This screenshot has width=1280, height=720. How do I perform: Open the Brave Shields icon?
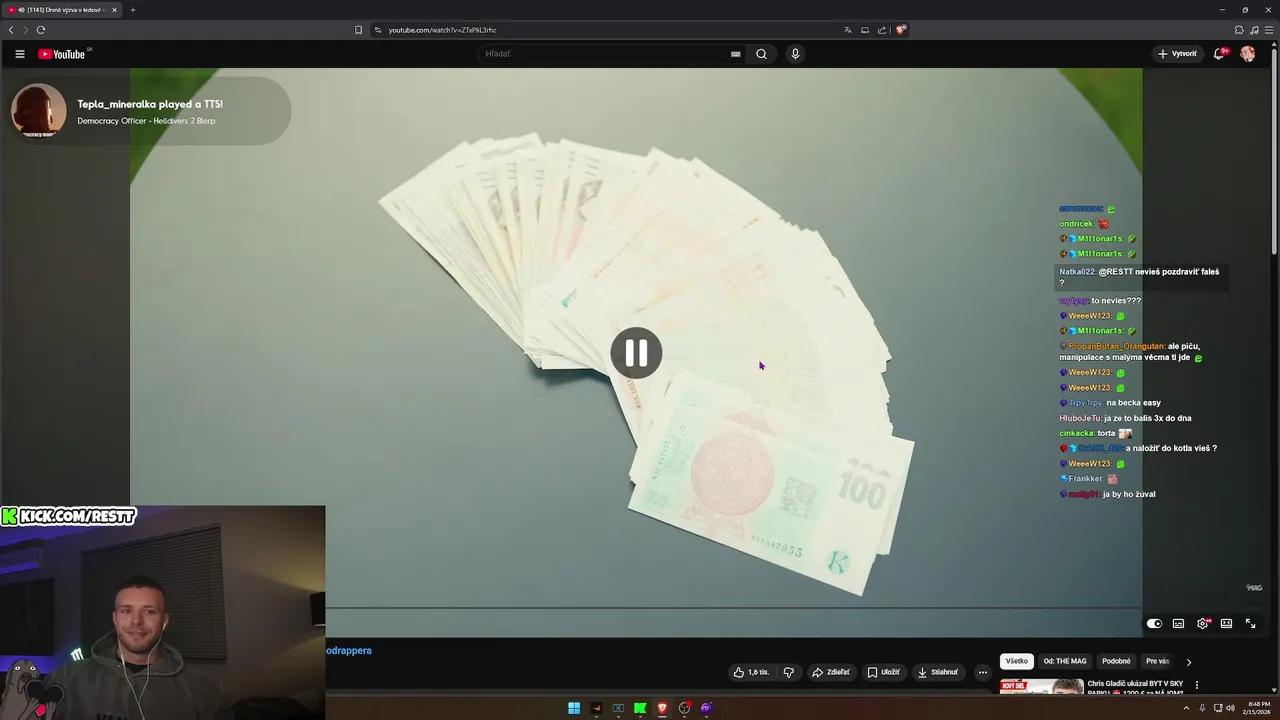[901, 30]
